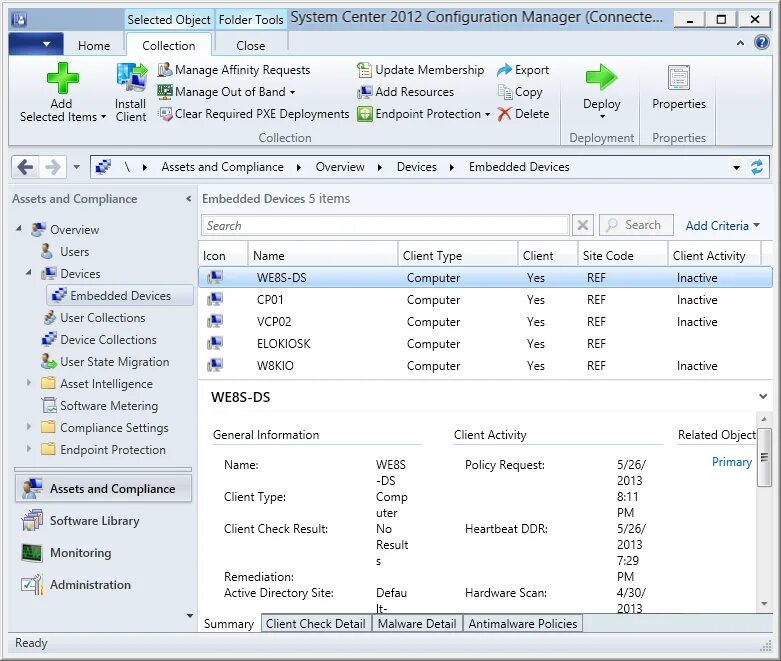Image resolution: width=781 pixels, height=661 pixels.
Task: Open the navigation history dropdown arrow
Action: click(76, 167)
